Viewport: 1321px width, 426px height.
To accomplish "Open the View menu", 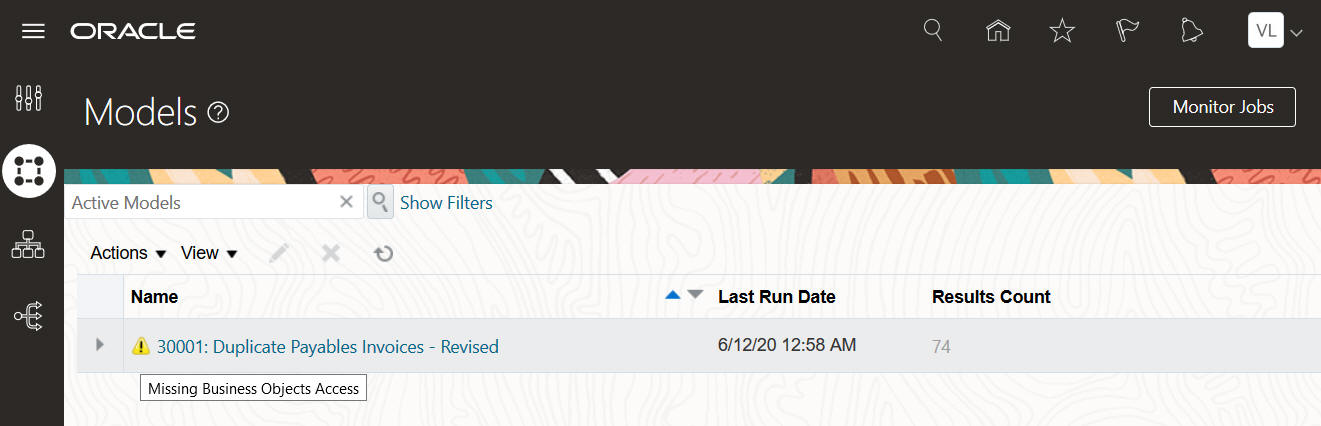I will pos(208,253).
